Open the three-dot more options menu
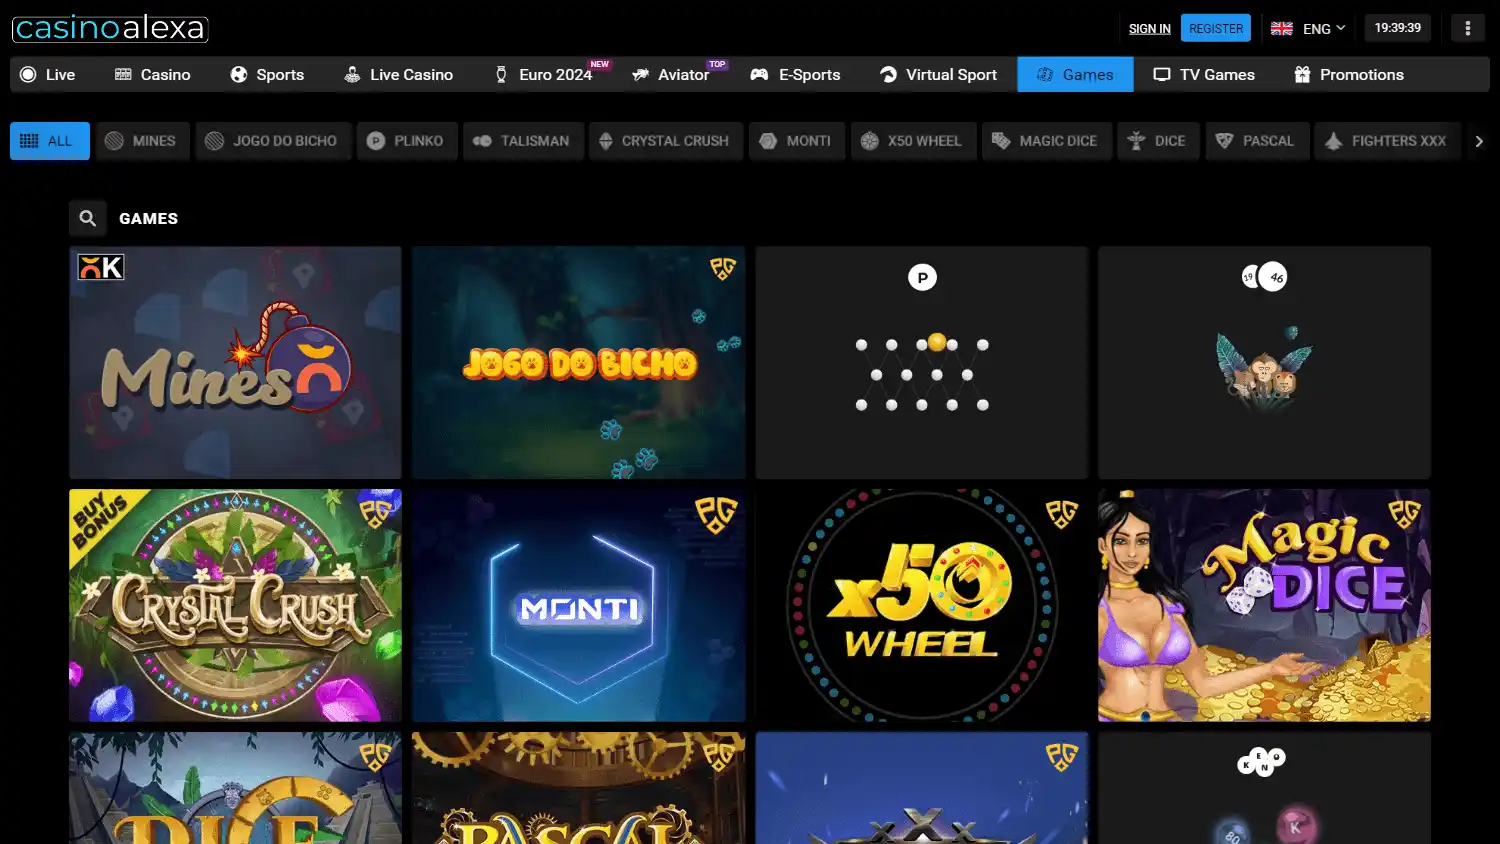This screenshot has width=1500, height=844. [1468, 28]
